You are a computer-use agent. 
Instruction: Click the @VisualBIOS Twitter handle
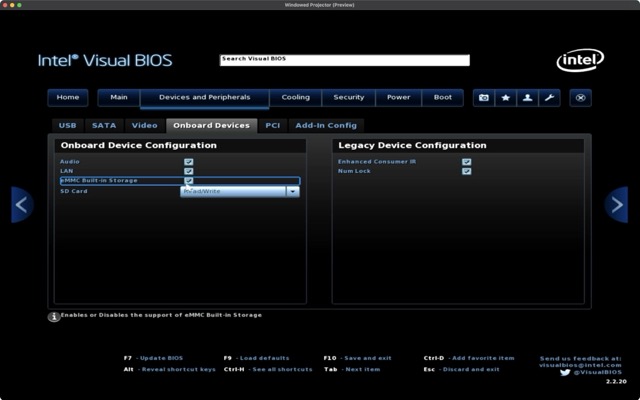tap(598, 372)
